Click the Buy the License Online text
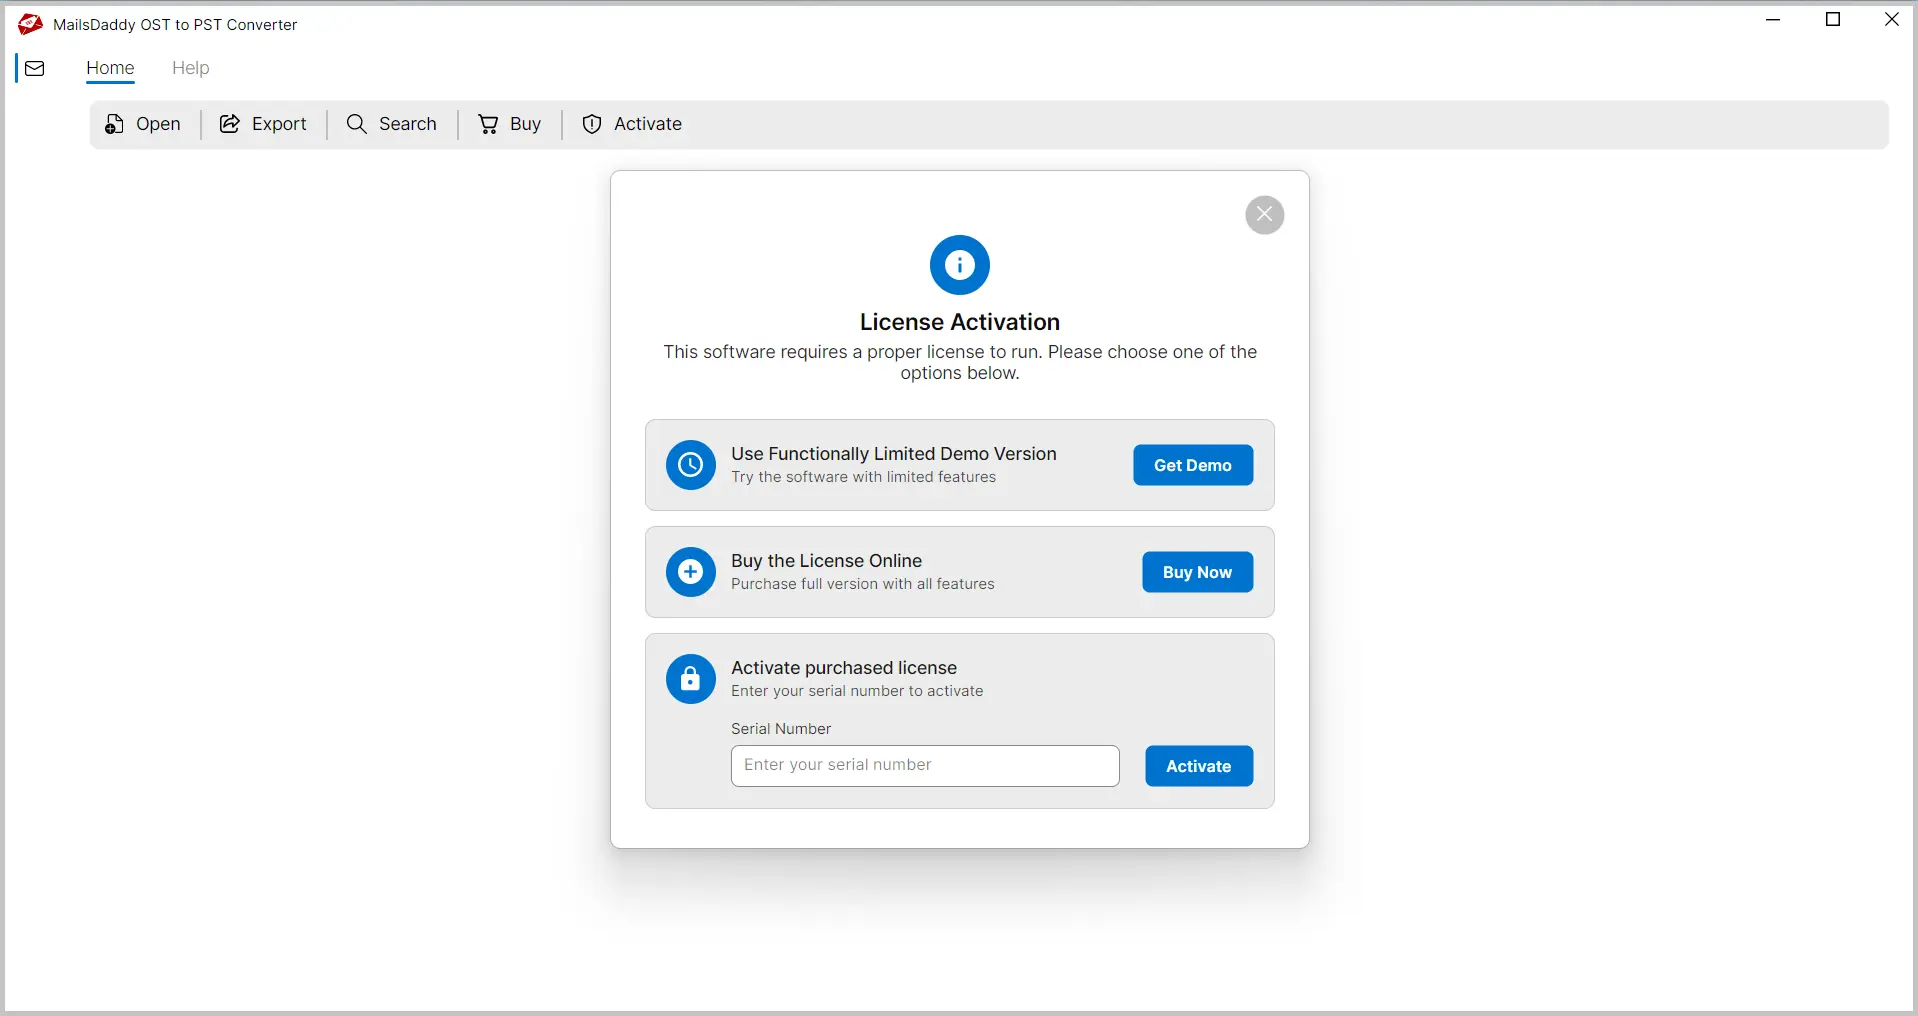Viewport: 1918px width, 1016px height. [x=827, y=561]
